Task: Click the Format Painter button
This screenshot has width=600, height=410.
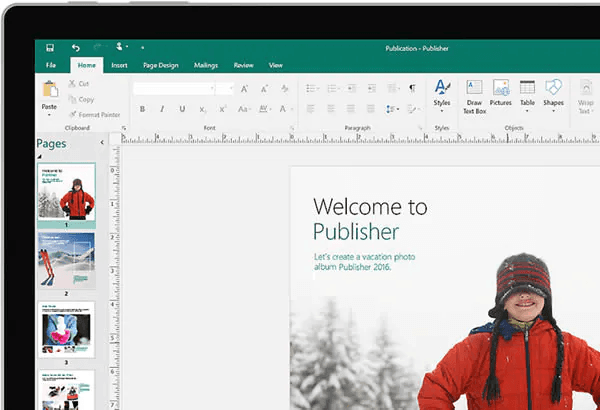Action: [x=95, y=114]
